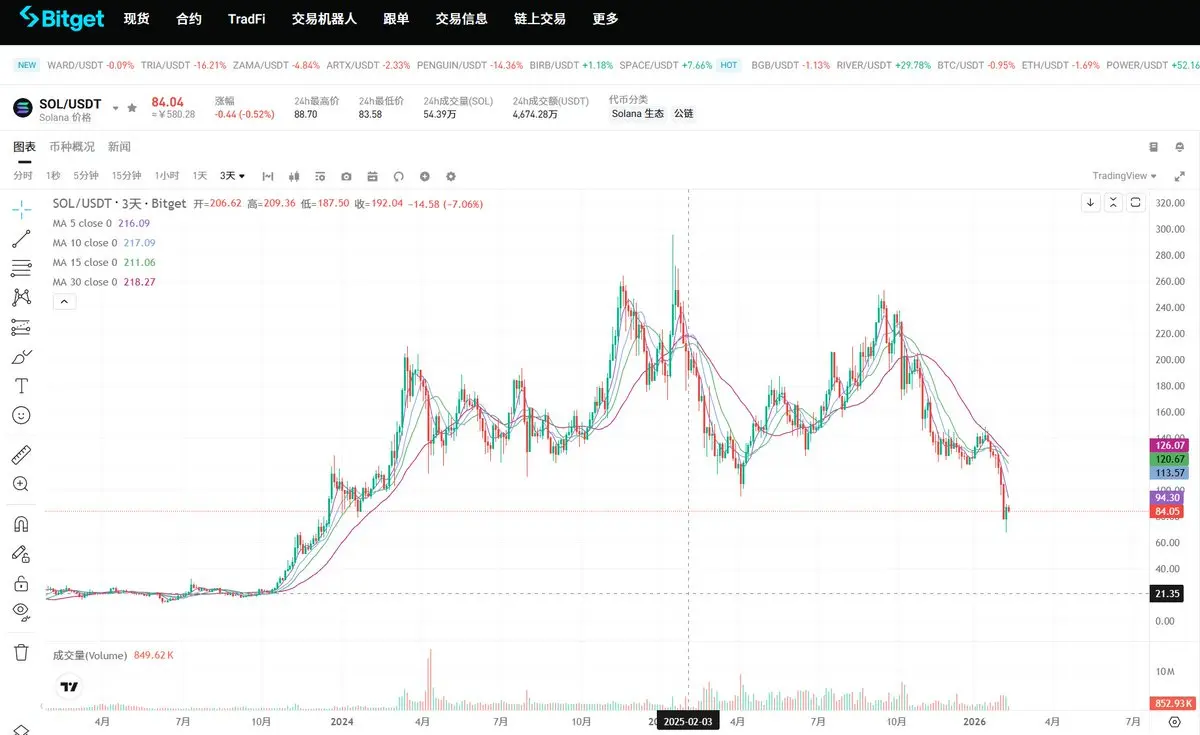Click the circular reset chart icon
Viewport: 1200px width, 735px height.
click(x=398, y=176)
